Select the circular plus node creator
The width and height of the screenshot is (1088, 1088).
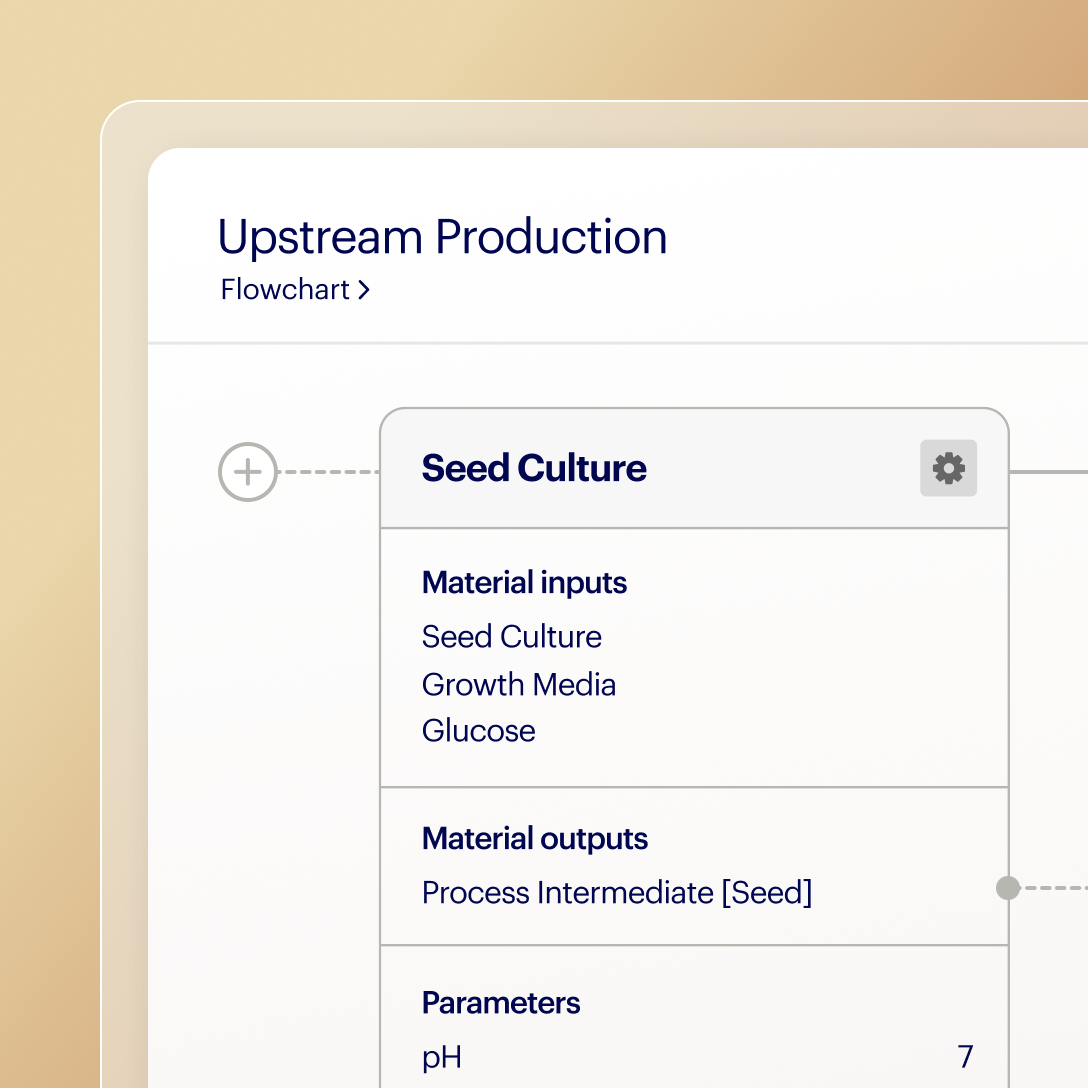coord(247,471)
